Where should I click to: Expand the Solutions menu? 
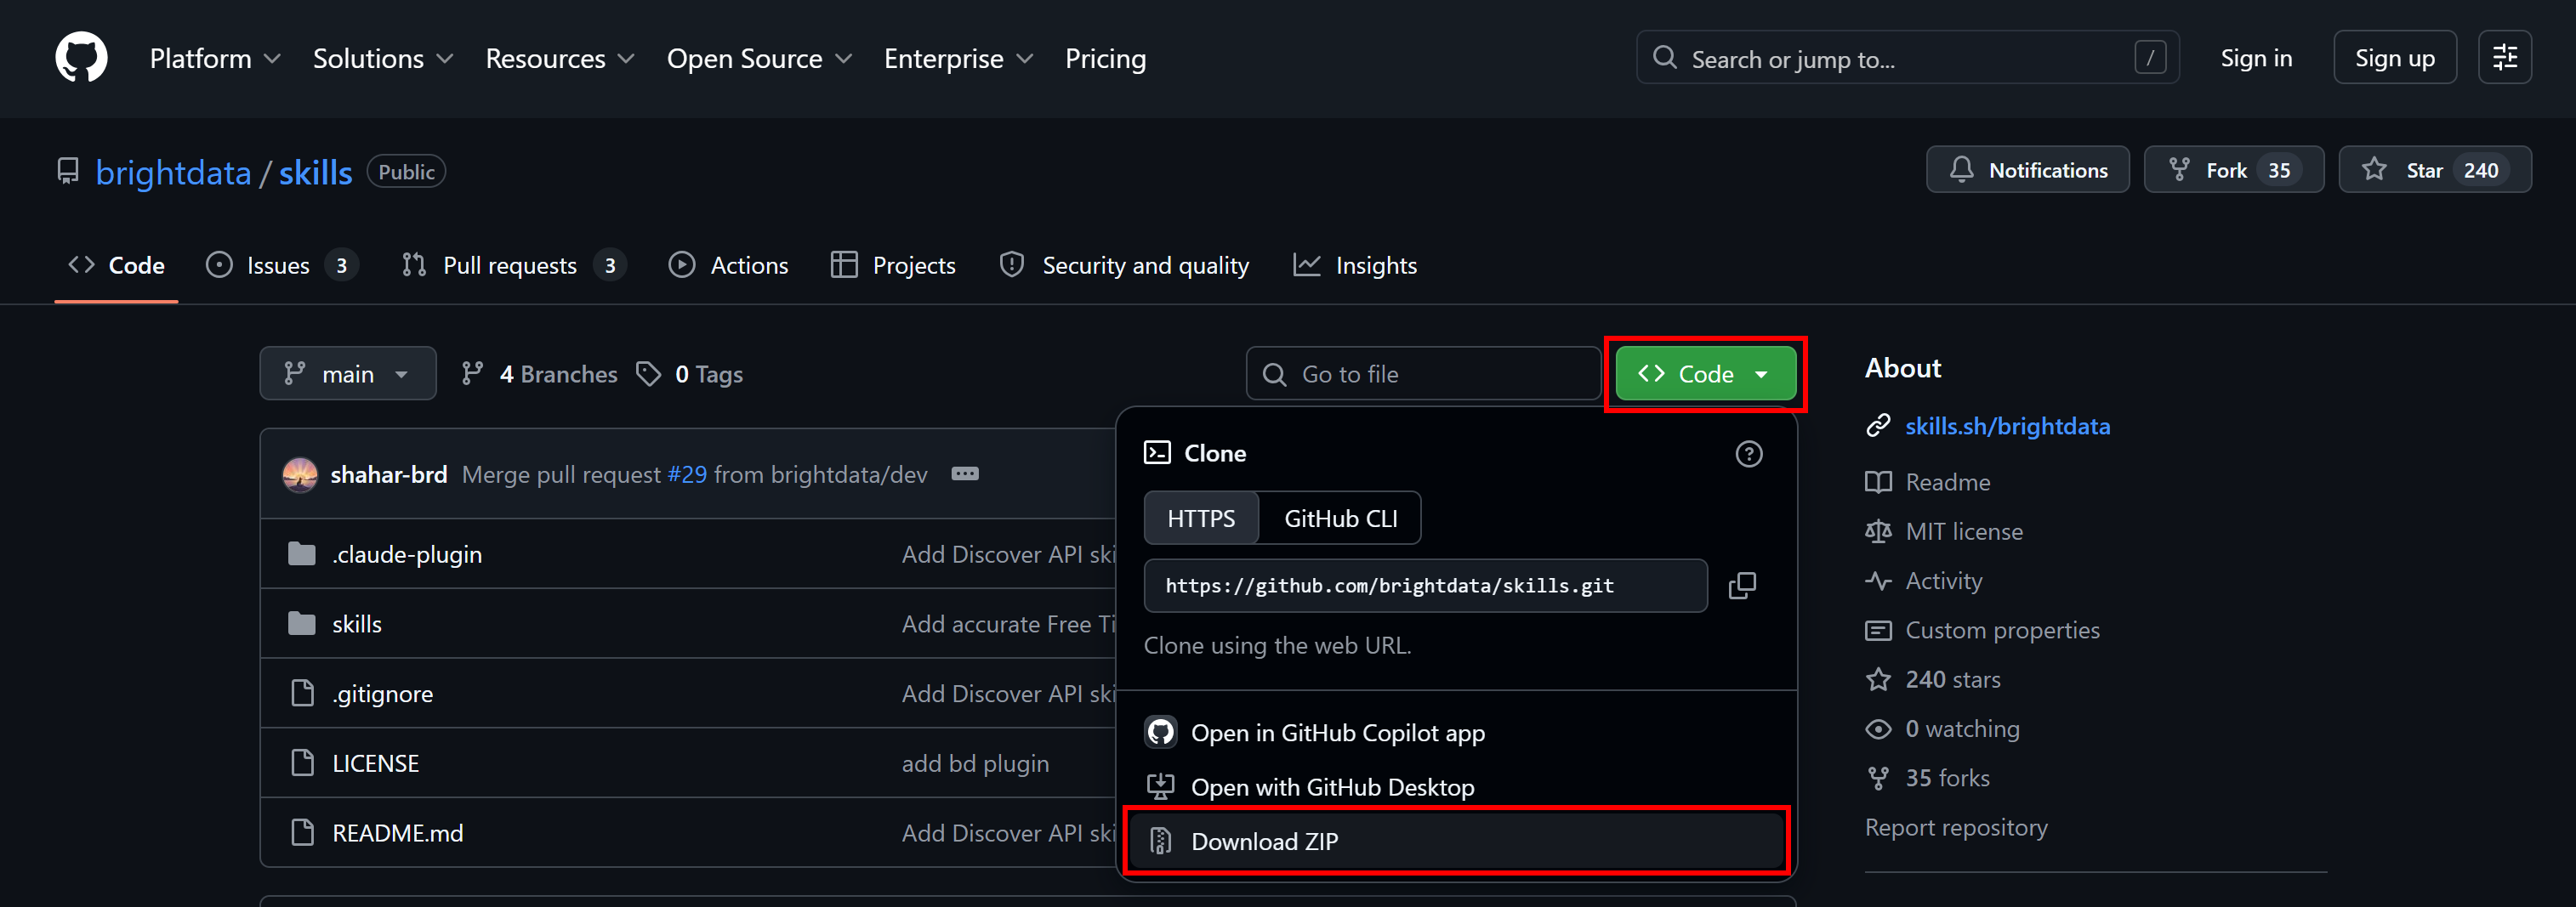pyautogui.click(x=383, y=58)
